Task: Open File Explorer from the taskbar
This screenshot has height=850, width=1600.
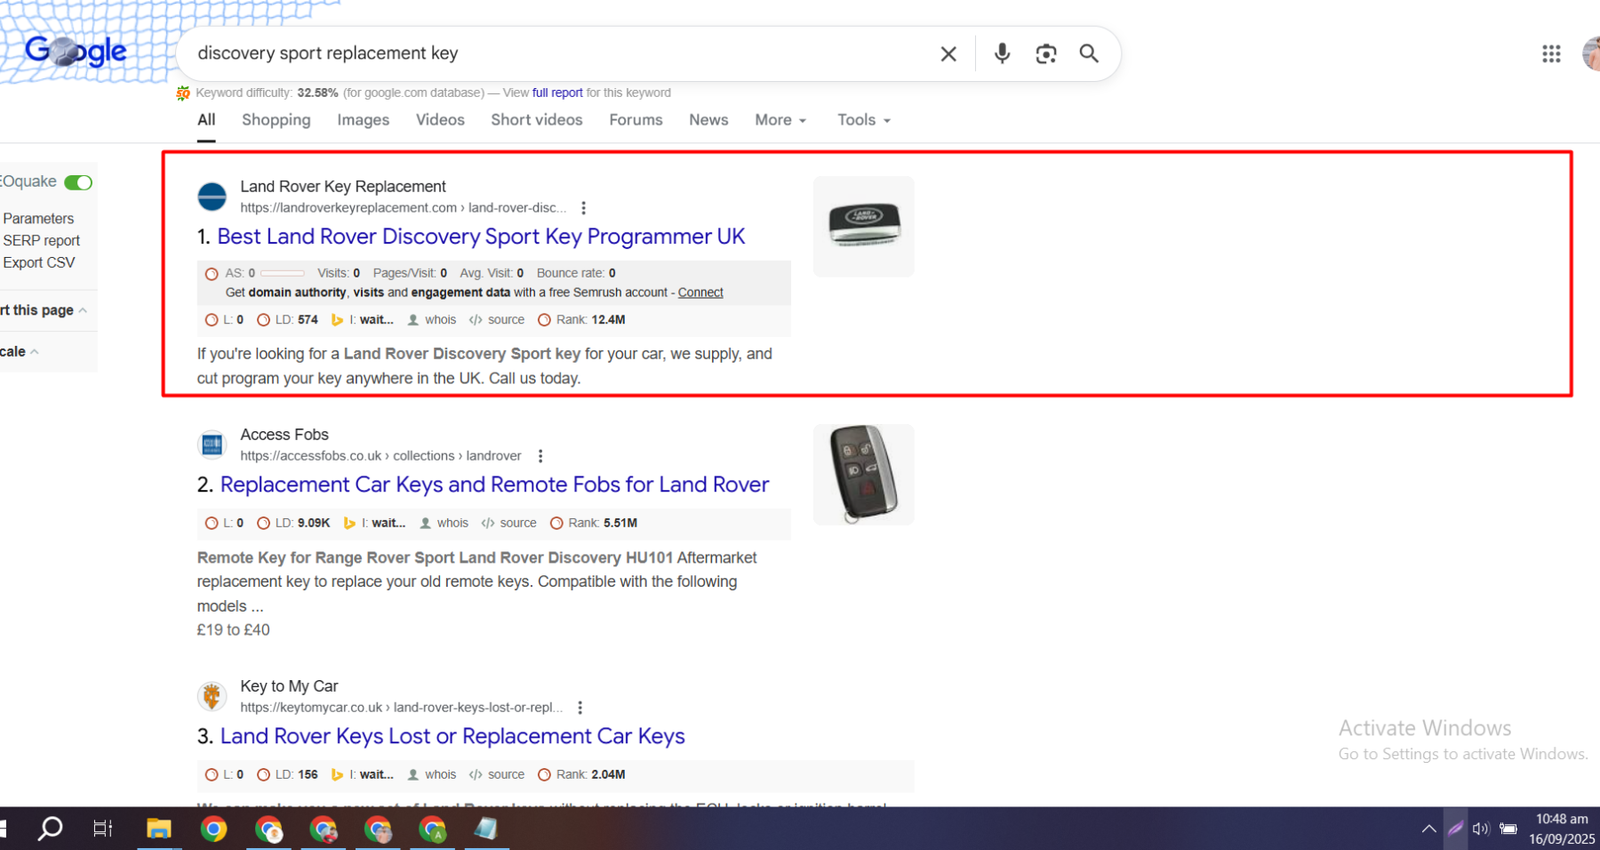Action: coord(159,829)
